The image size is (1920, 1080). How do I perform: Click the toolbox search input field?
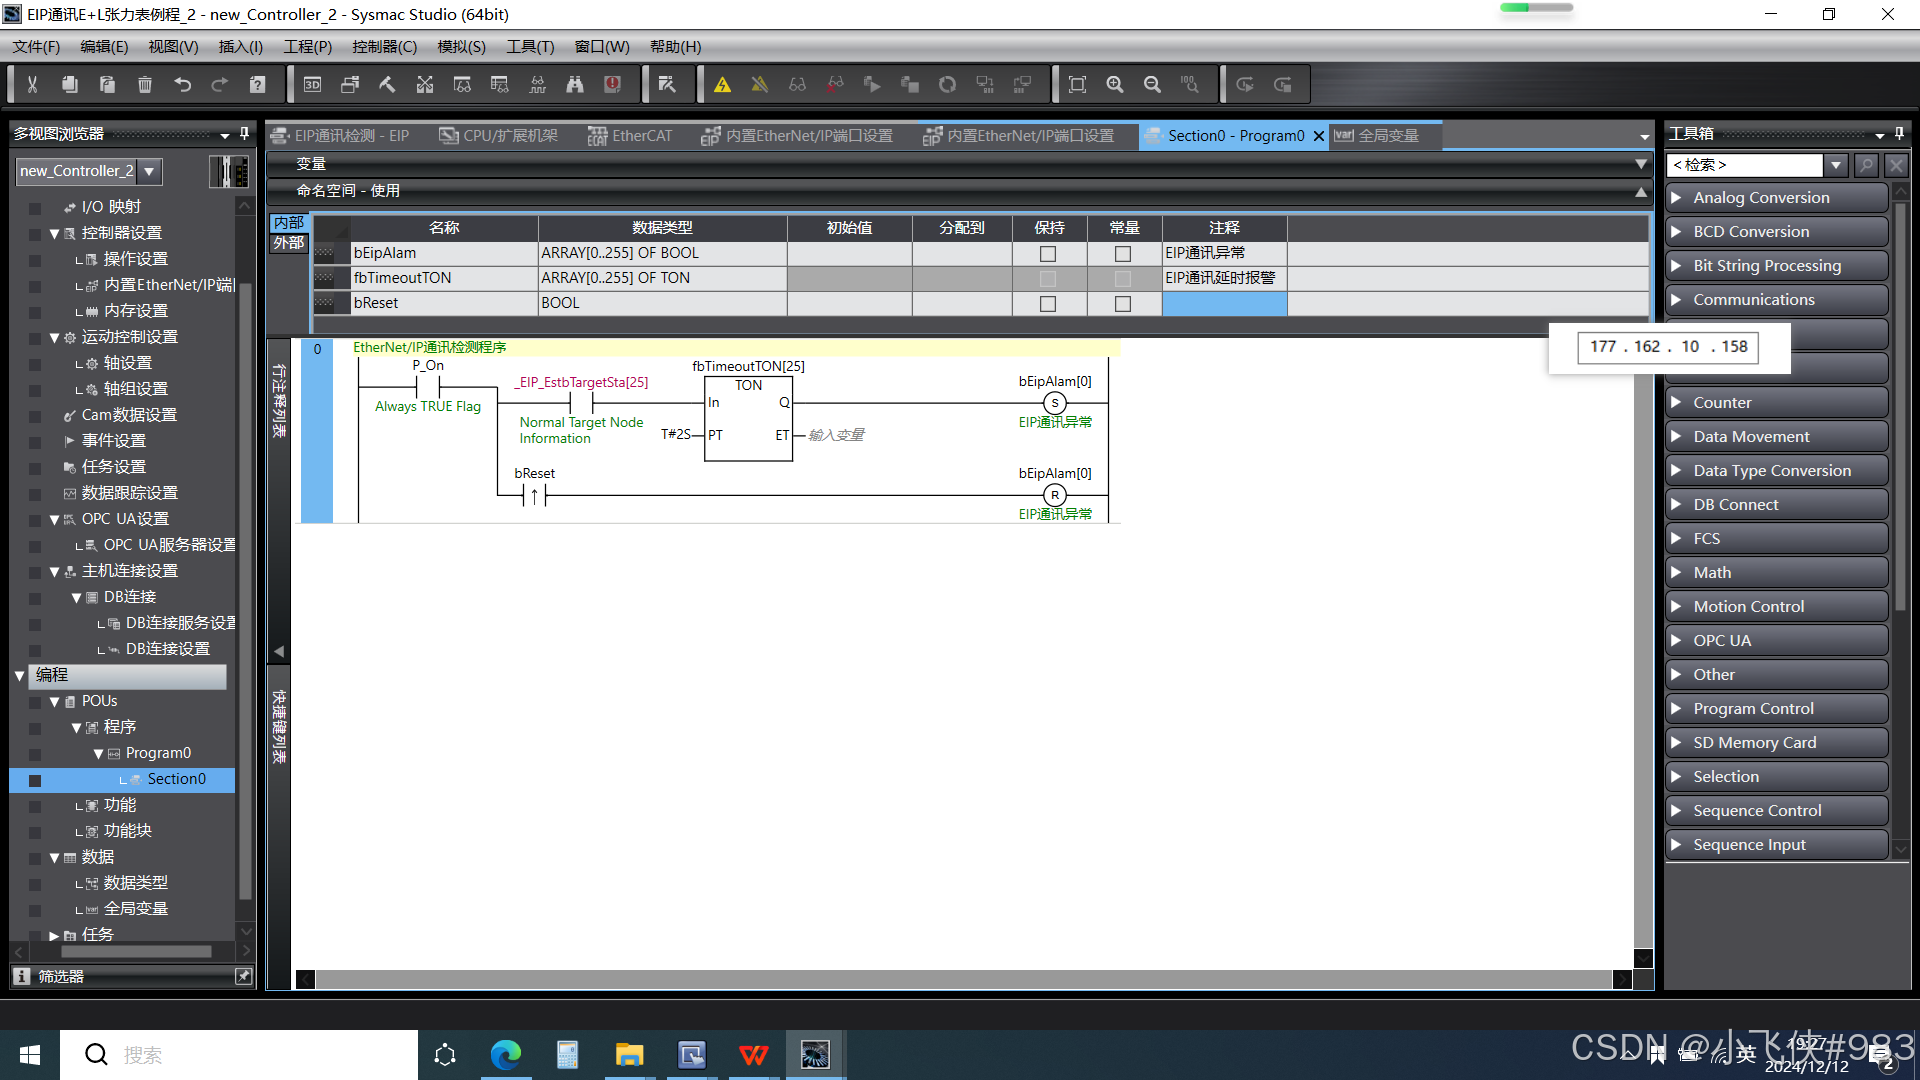coord(1745,165)
